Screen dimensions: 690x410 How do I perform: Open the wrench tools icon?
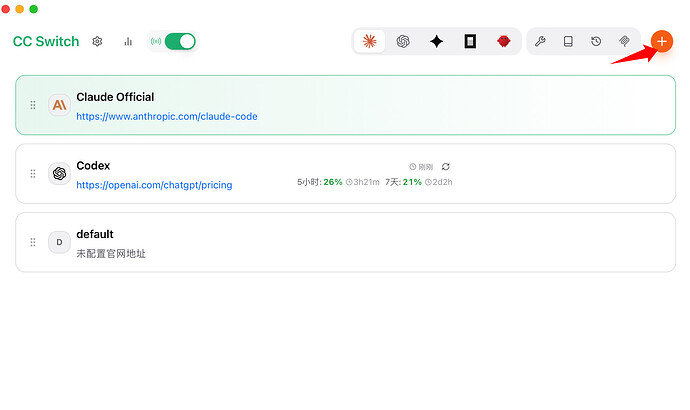point(540,41)
